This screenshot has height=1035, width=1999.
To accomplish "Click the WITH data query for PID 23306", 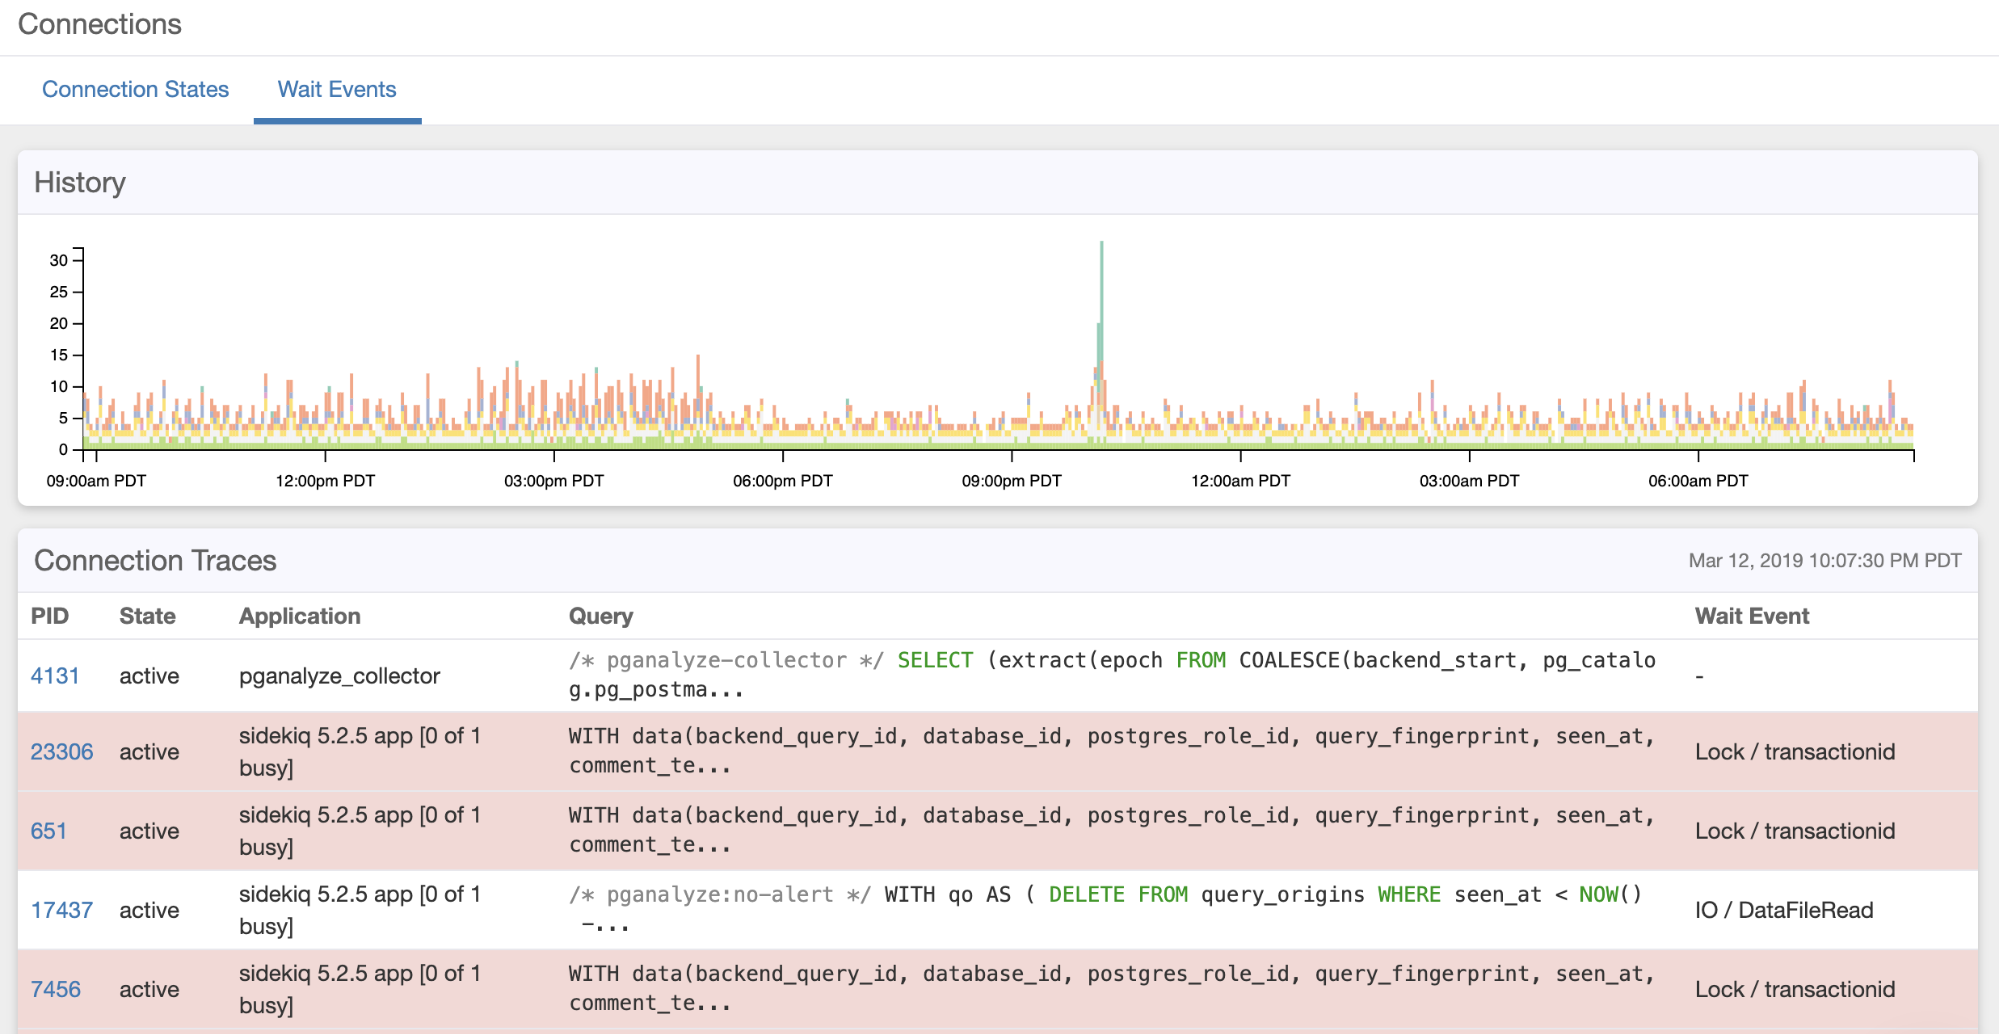I will tap(1112, 751).
